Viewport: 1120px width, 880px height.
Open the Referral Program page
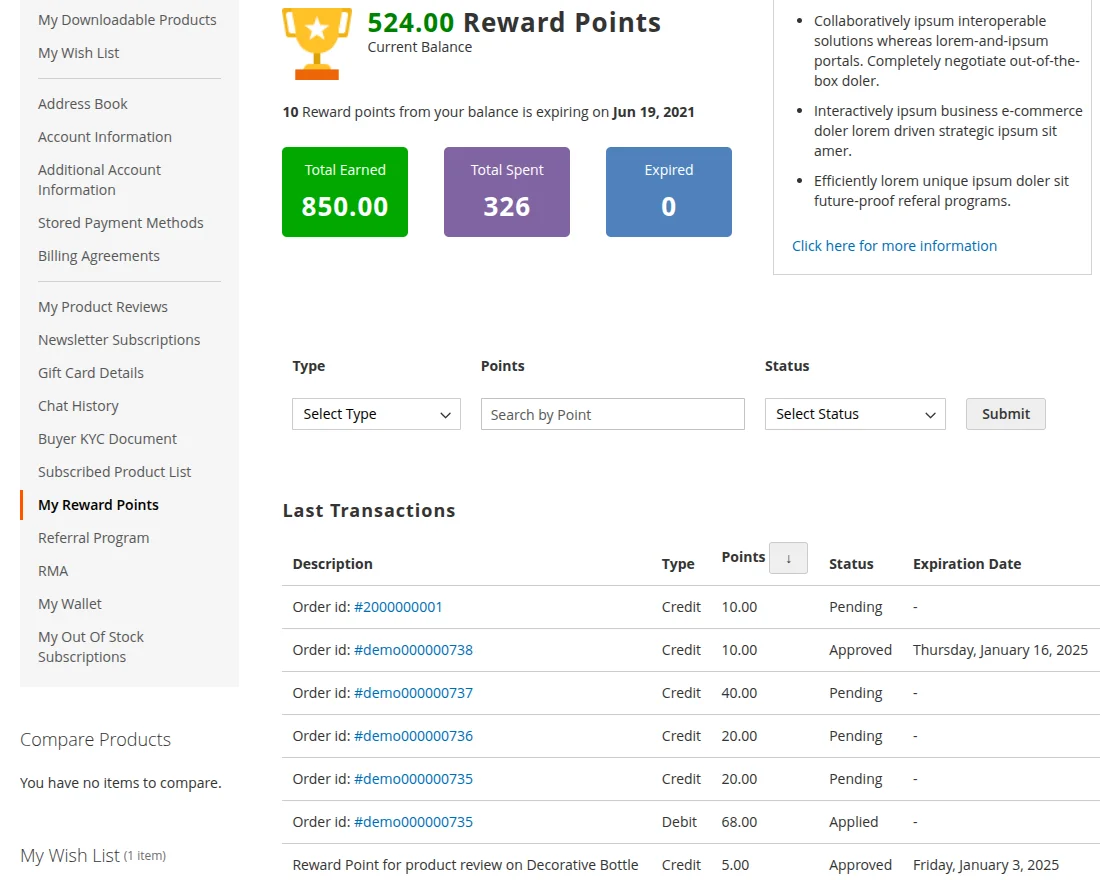pyautogui.click(x=93, y=537)
